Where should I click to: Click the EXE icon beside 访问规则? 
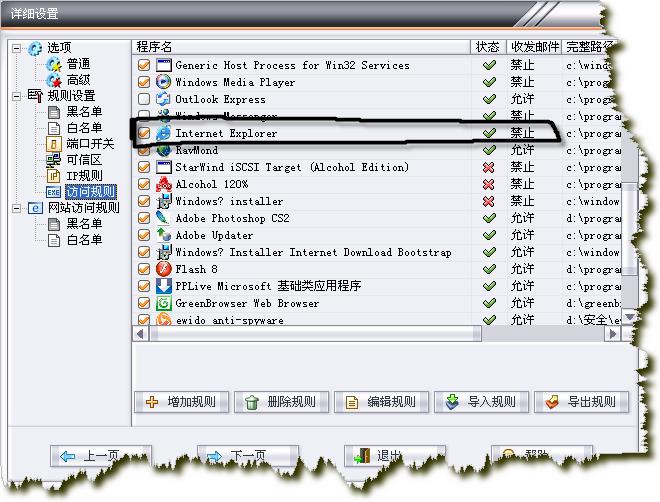53,192
